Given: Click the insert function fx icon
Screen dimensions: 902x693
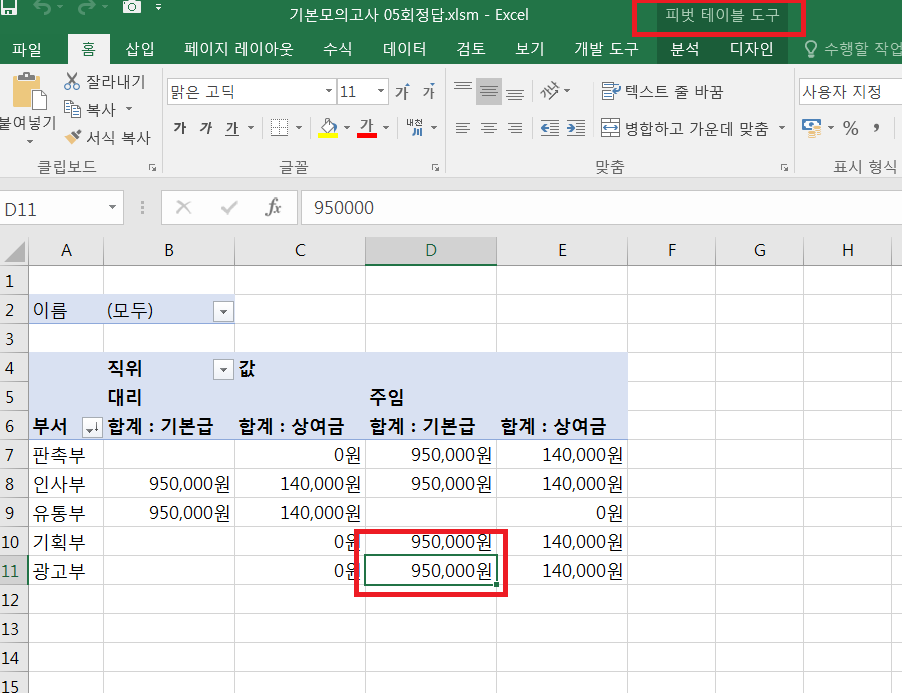Looking at the screenshot, I should pos(273,207).
